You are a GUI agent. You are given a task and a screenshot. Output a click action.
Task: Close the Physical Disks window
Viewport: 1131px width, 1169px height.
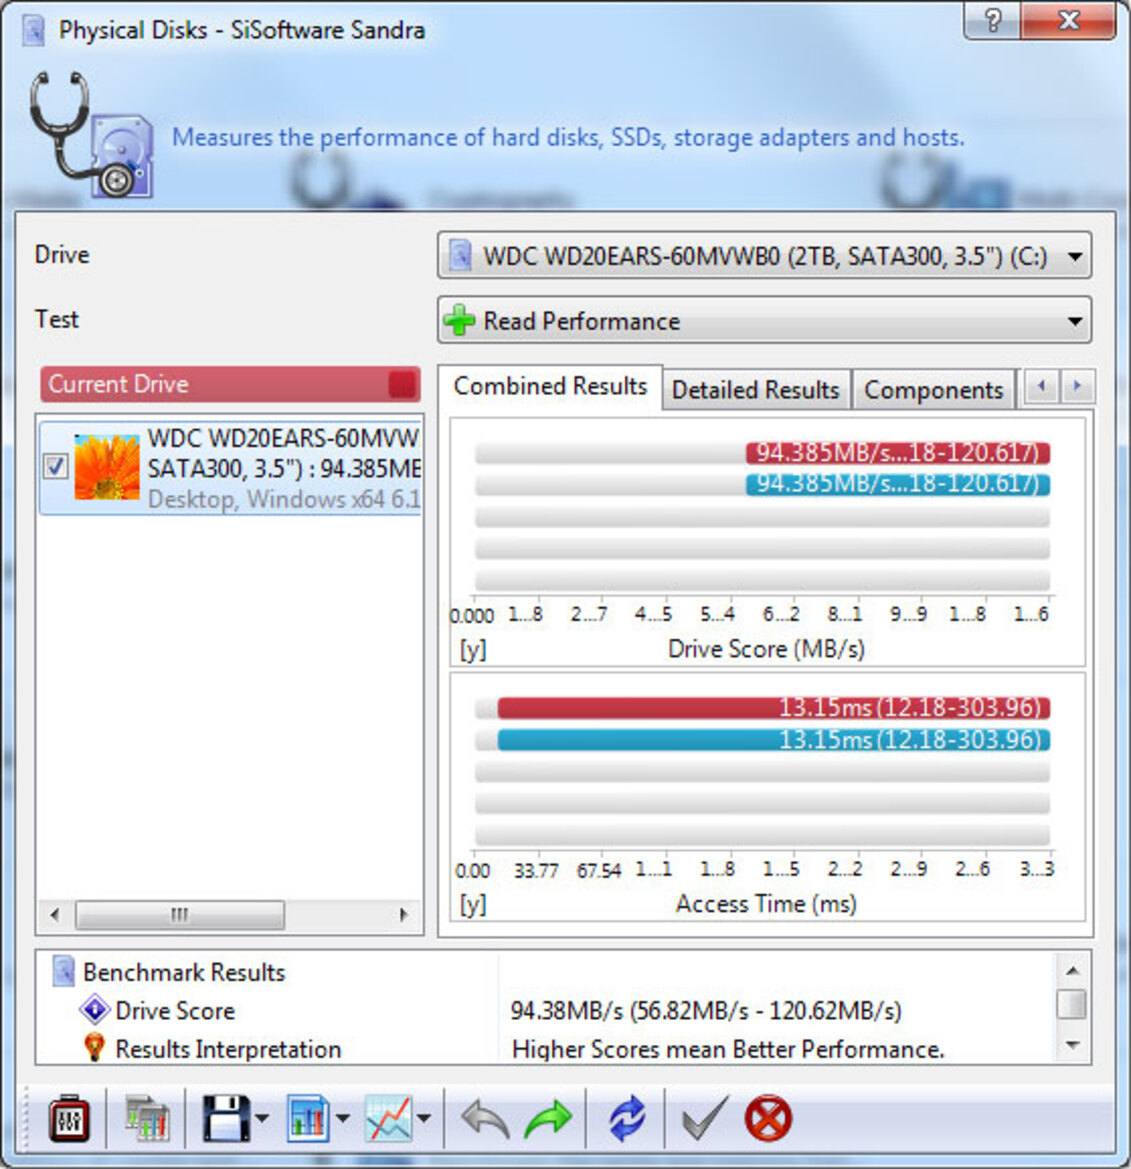1068,21
